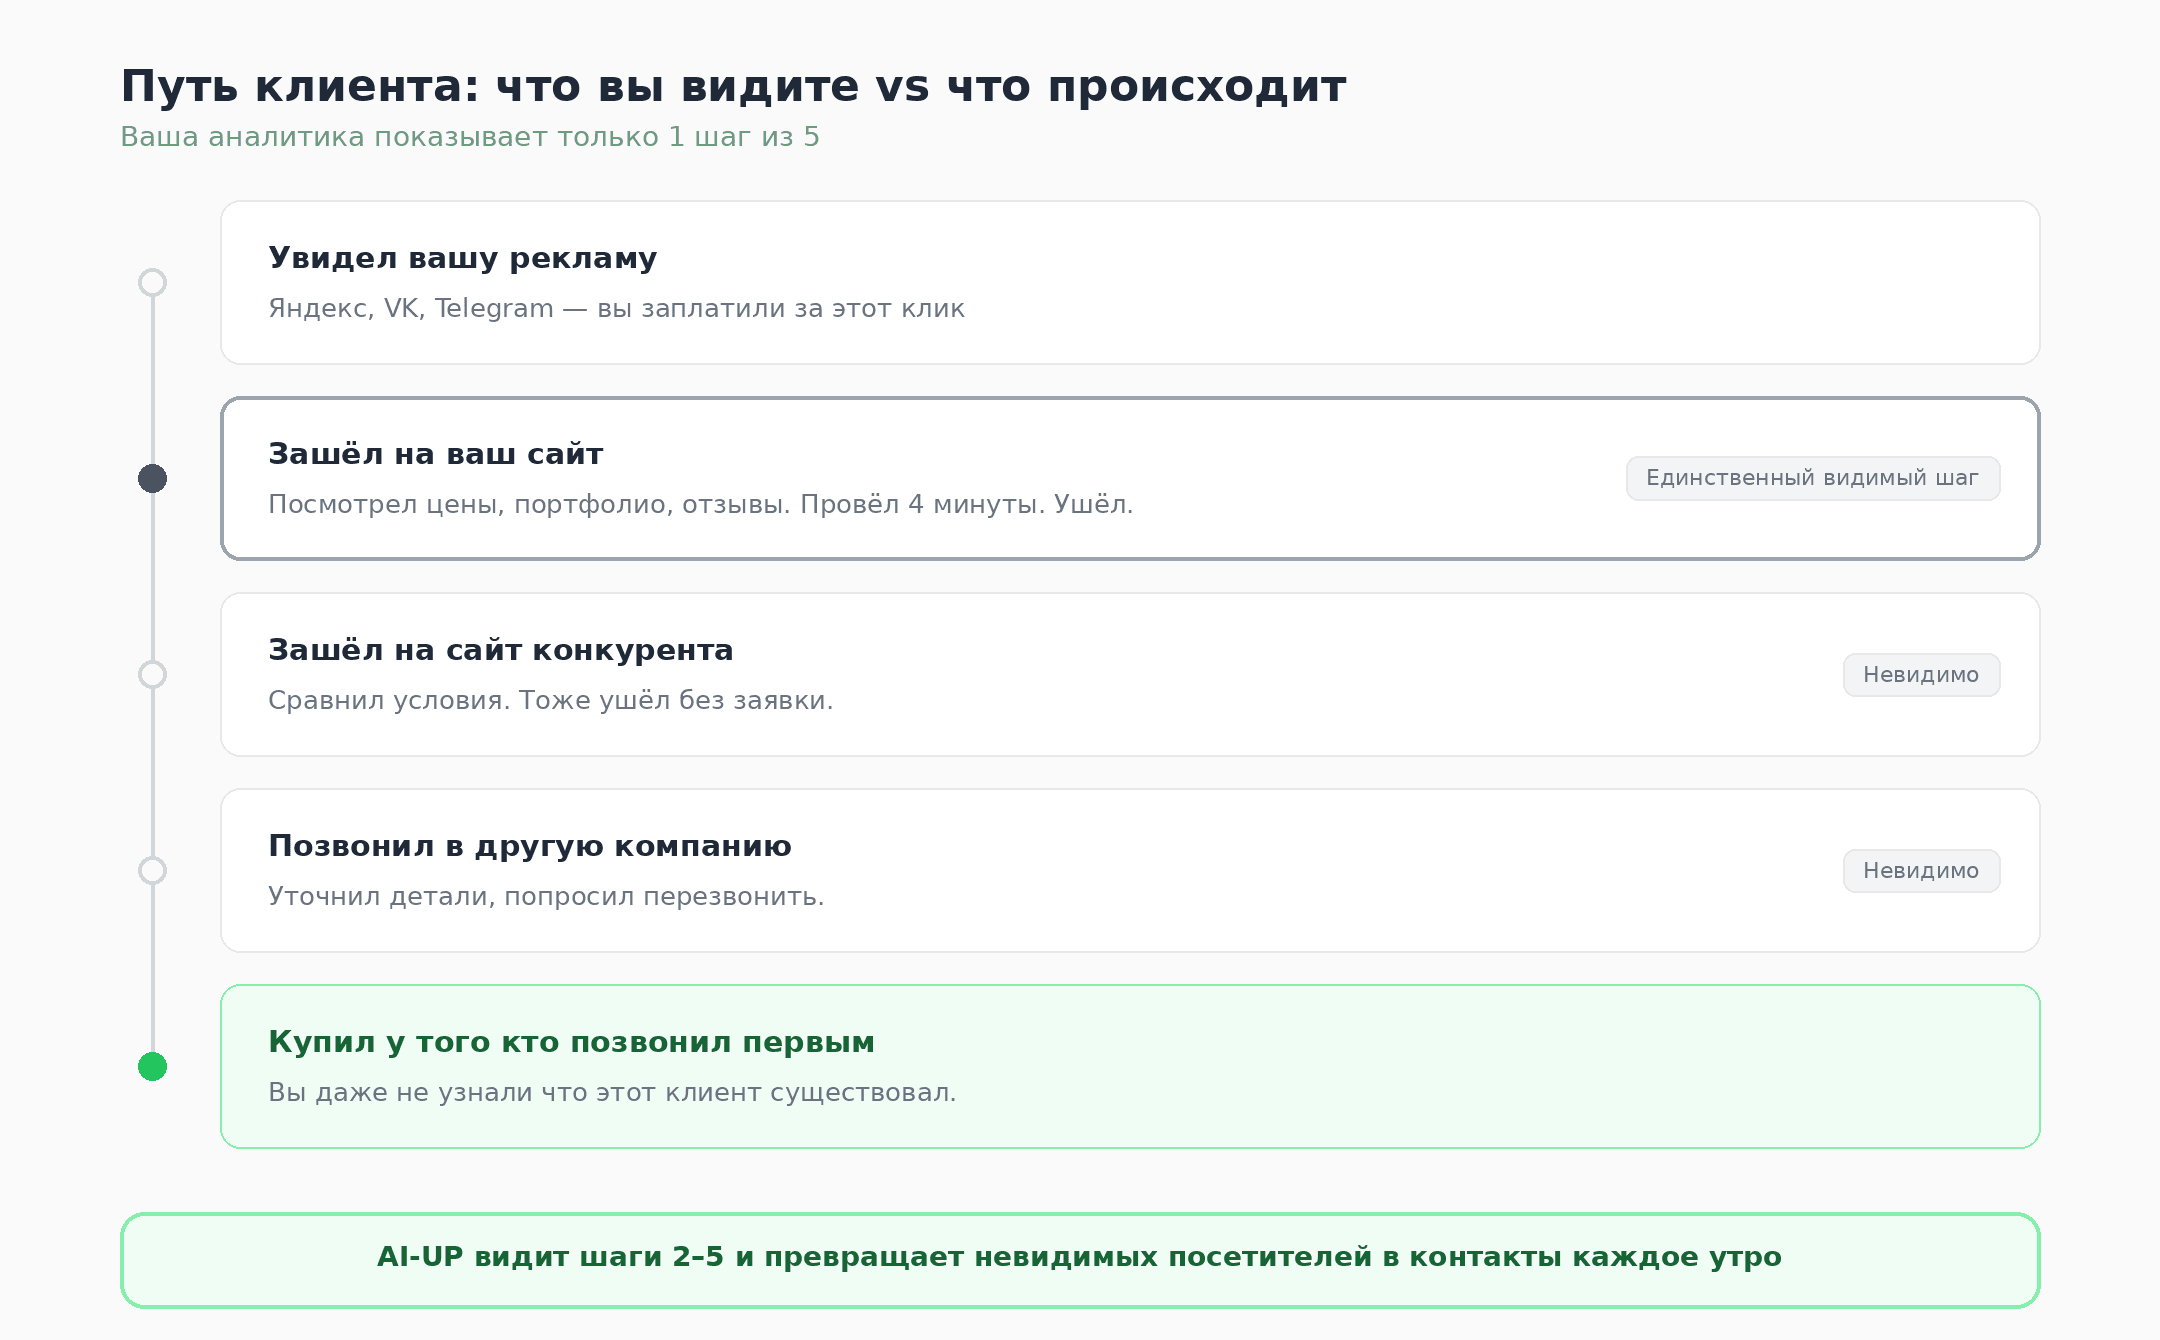This screenshot has height=1340, width=2160.
Task: Click the 'Невидимо' badge on the phone call step
Action: (x=1921, y=870)
